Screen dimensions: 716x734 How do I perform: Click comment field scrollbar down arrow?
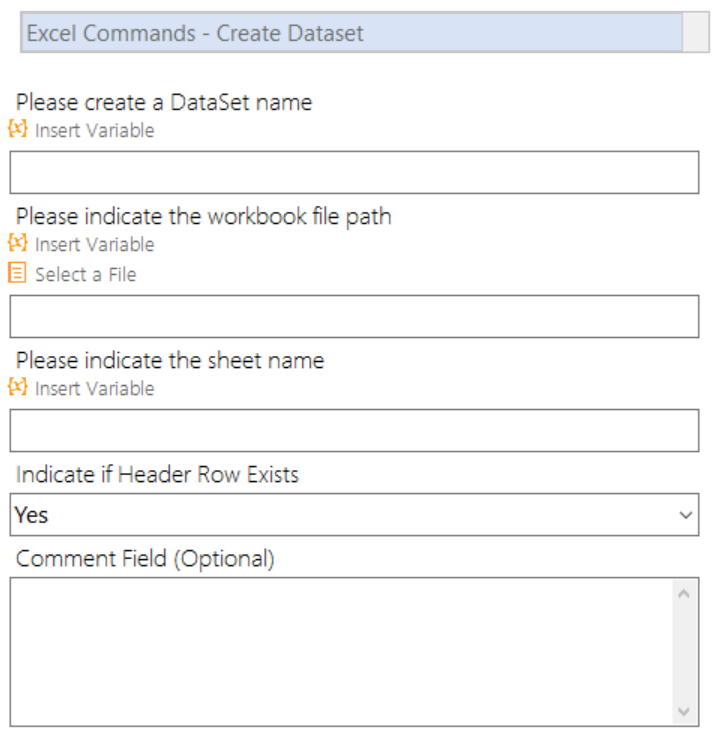(684, 712)
